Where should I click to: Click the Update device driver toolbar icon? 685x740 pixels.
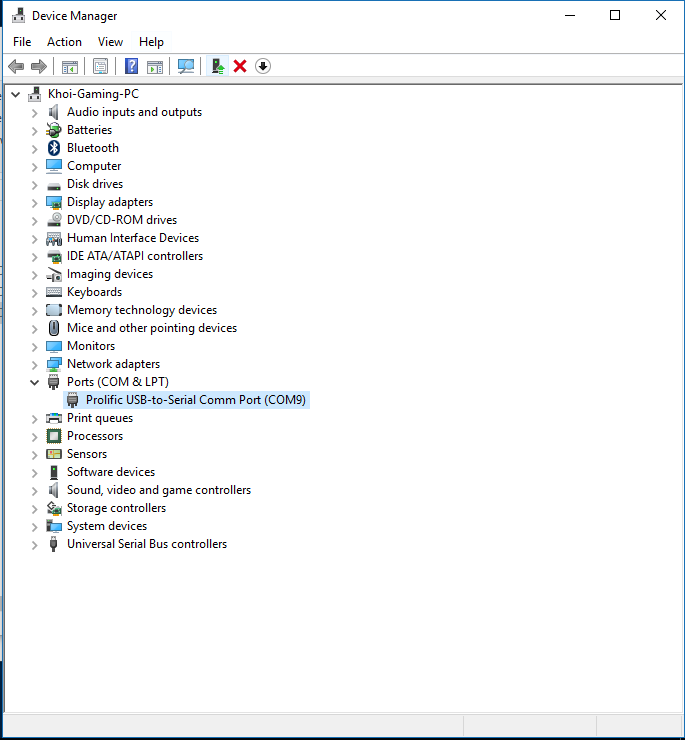[x=218, y=67]
